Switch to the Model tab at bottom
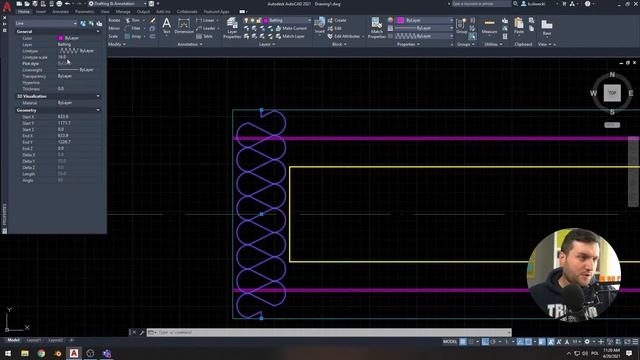This screenshot has height=360, width=640. (13, 340)
